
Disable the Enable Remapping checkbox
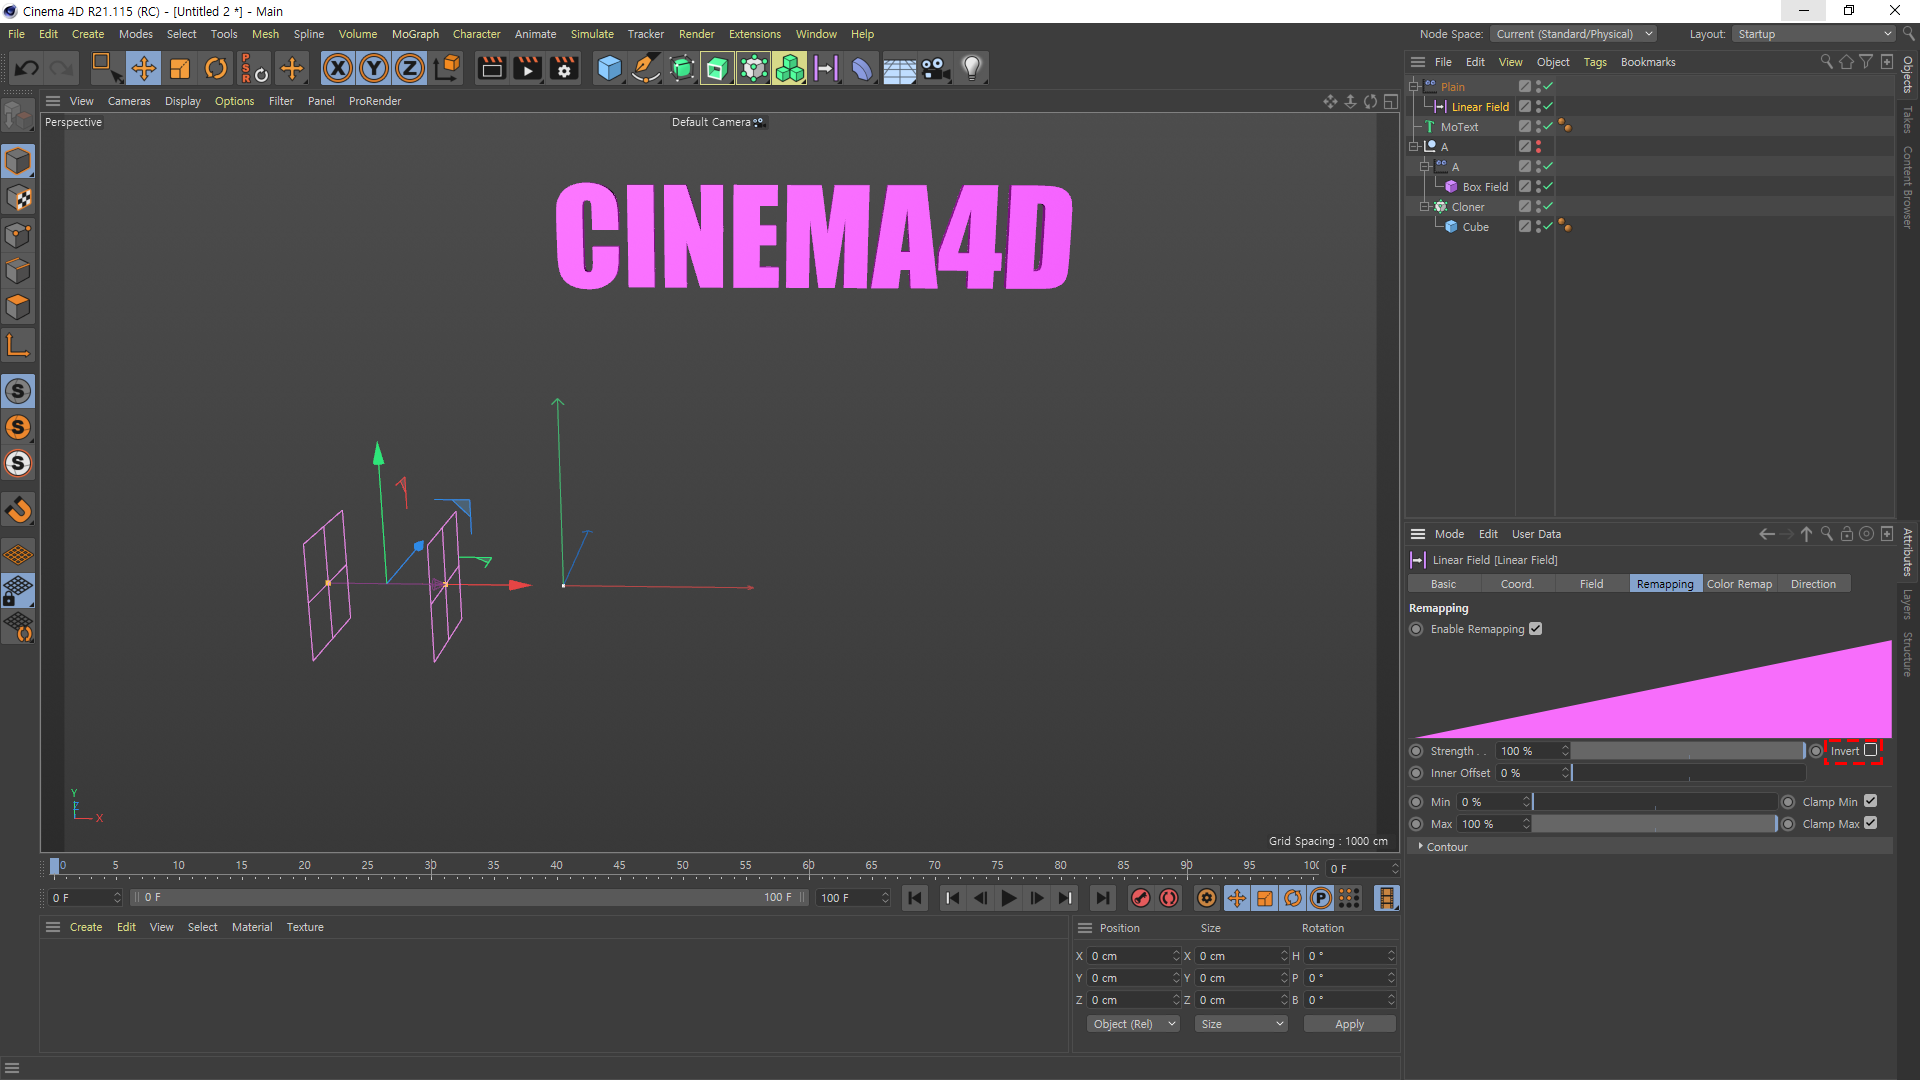point(1535,629)
